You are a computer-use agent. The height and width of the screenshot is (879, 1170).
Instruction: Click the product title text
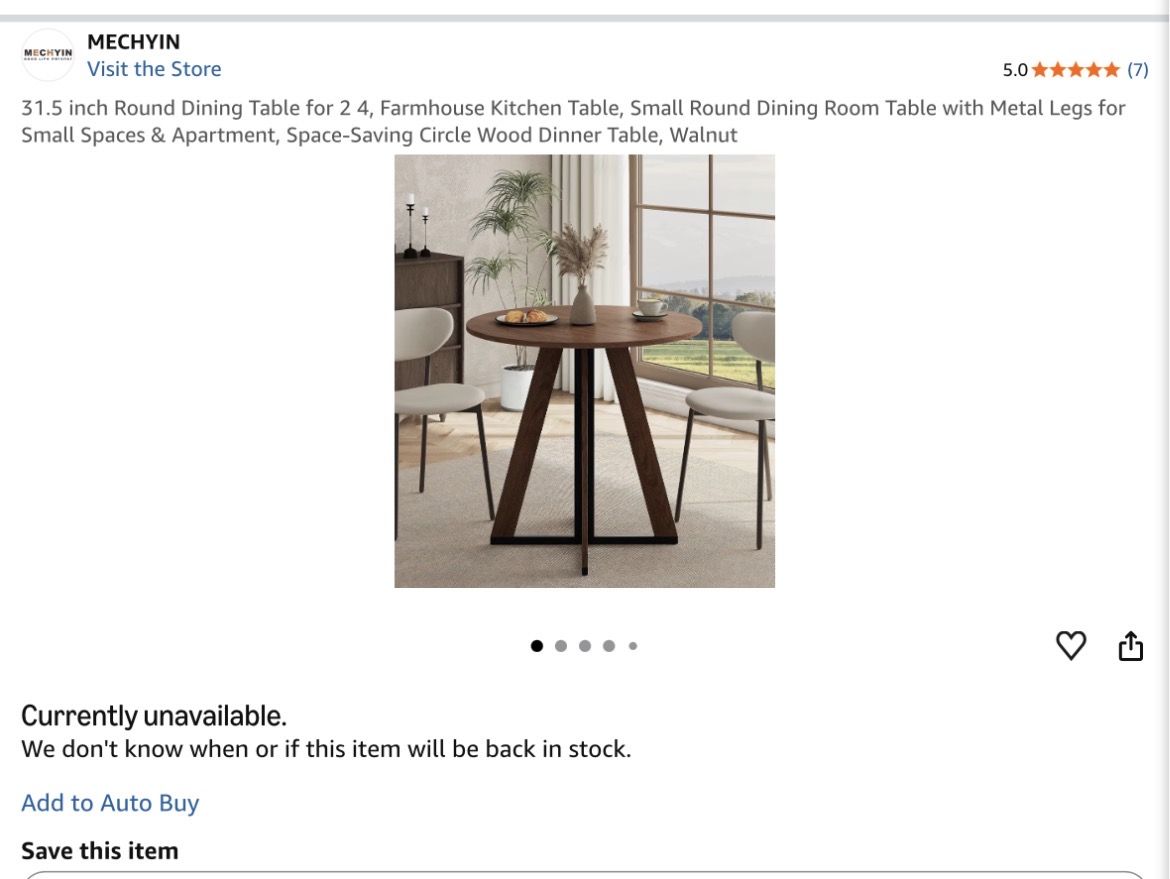(x=573, y=122)
